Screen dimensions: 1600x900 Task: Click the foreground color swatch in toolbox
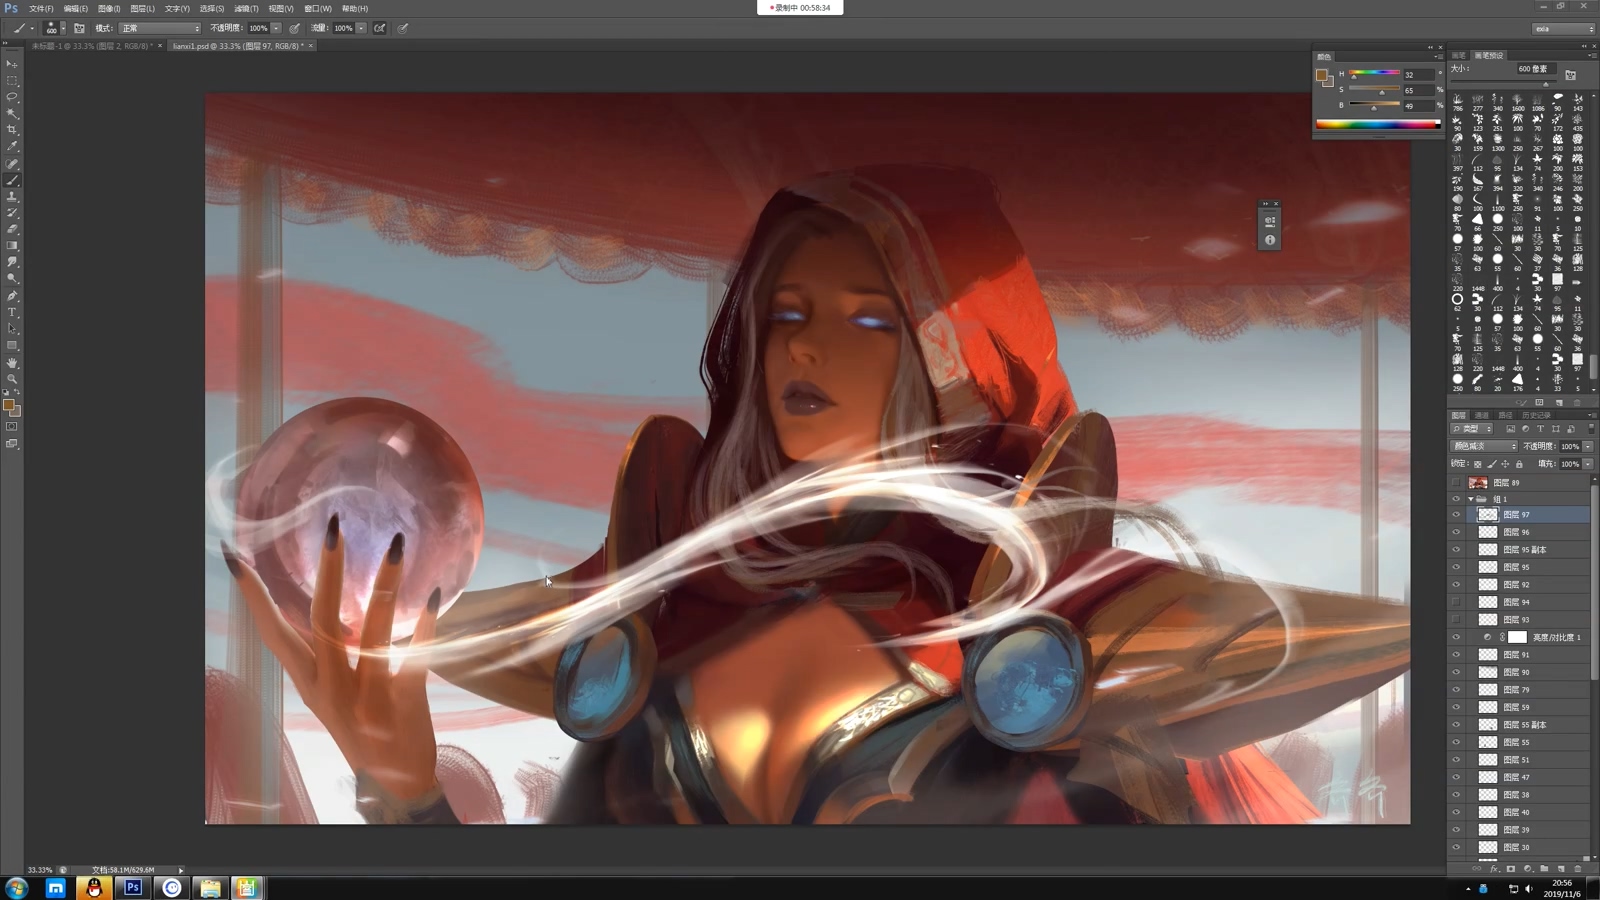click(x=9, y=406)
